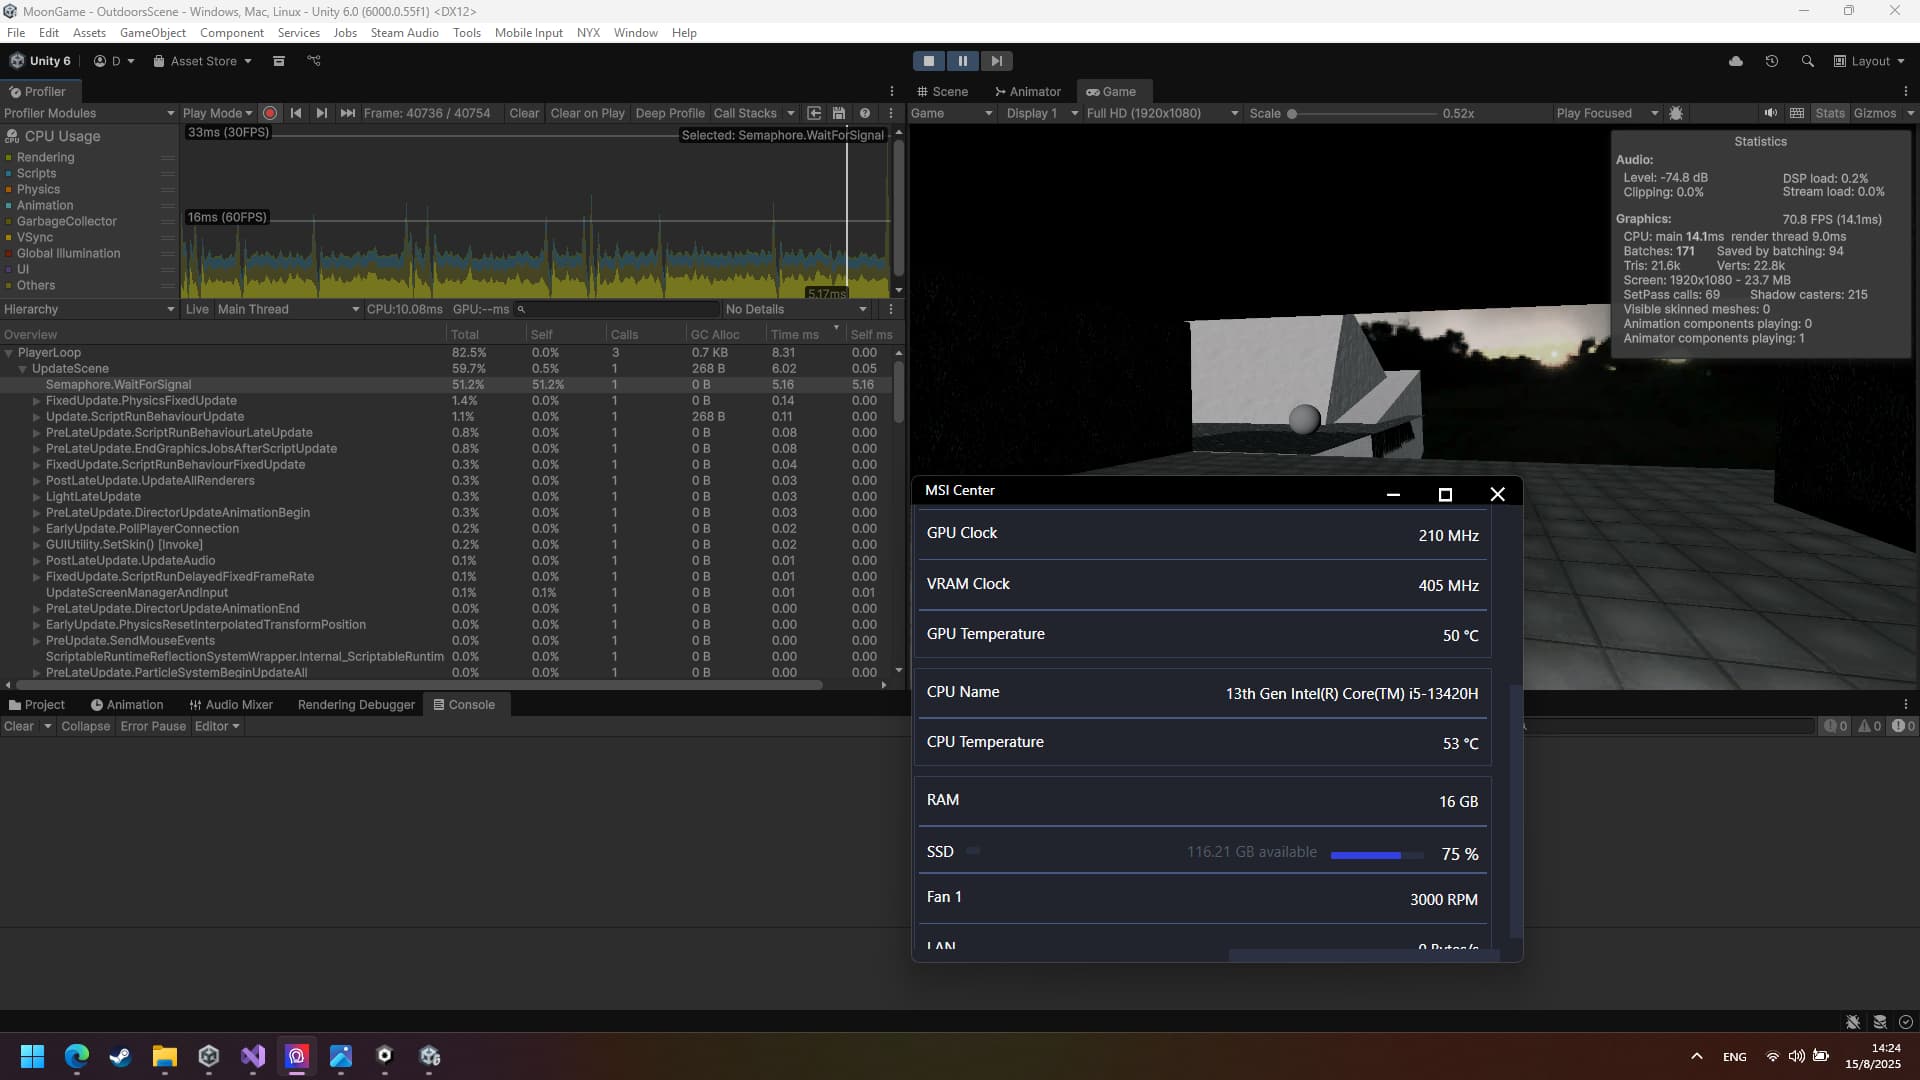The height and width of the screenshot is (1080, 1920).
Task: Adjust the Game view Scale slider
Action: [x=1293, y=113]
